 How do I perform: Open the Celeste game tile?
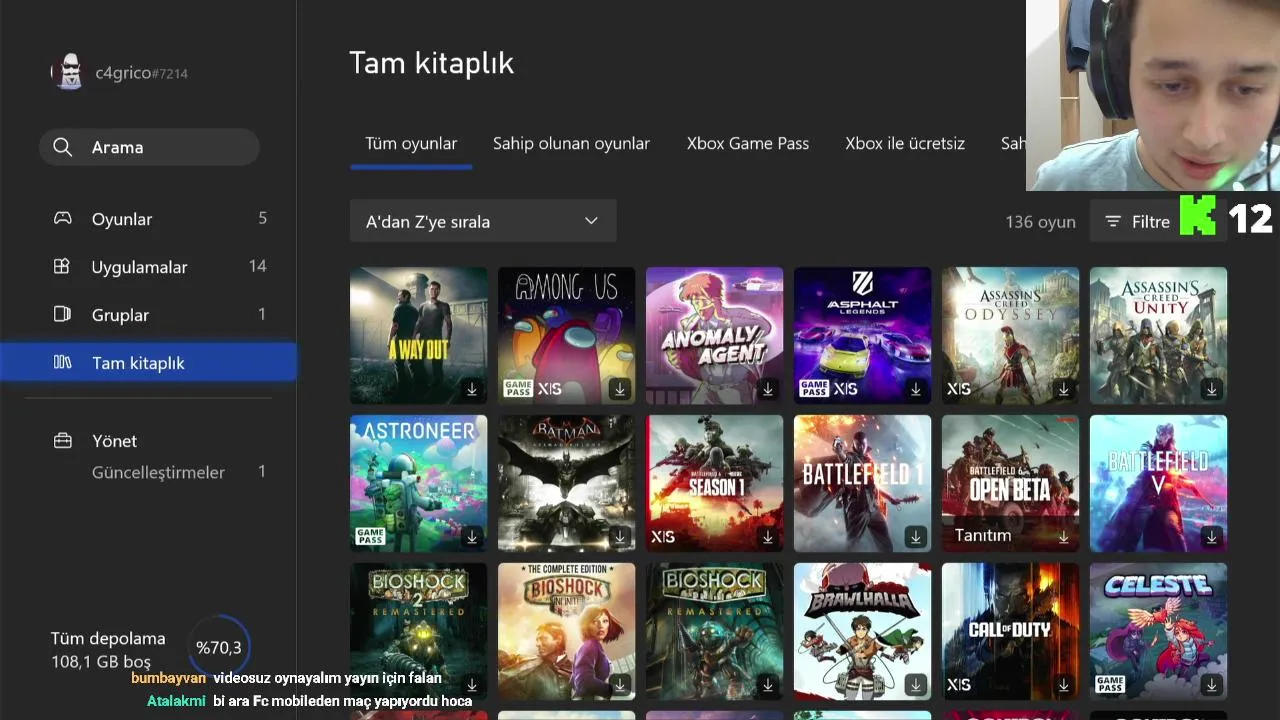click(1158, 631)
